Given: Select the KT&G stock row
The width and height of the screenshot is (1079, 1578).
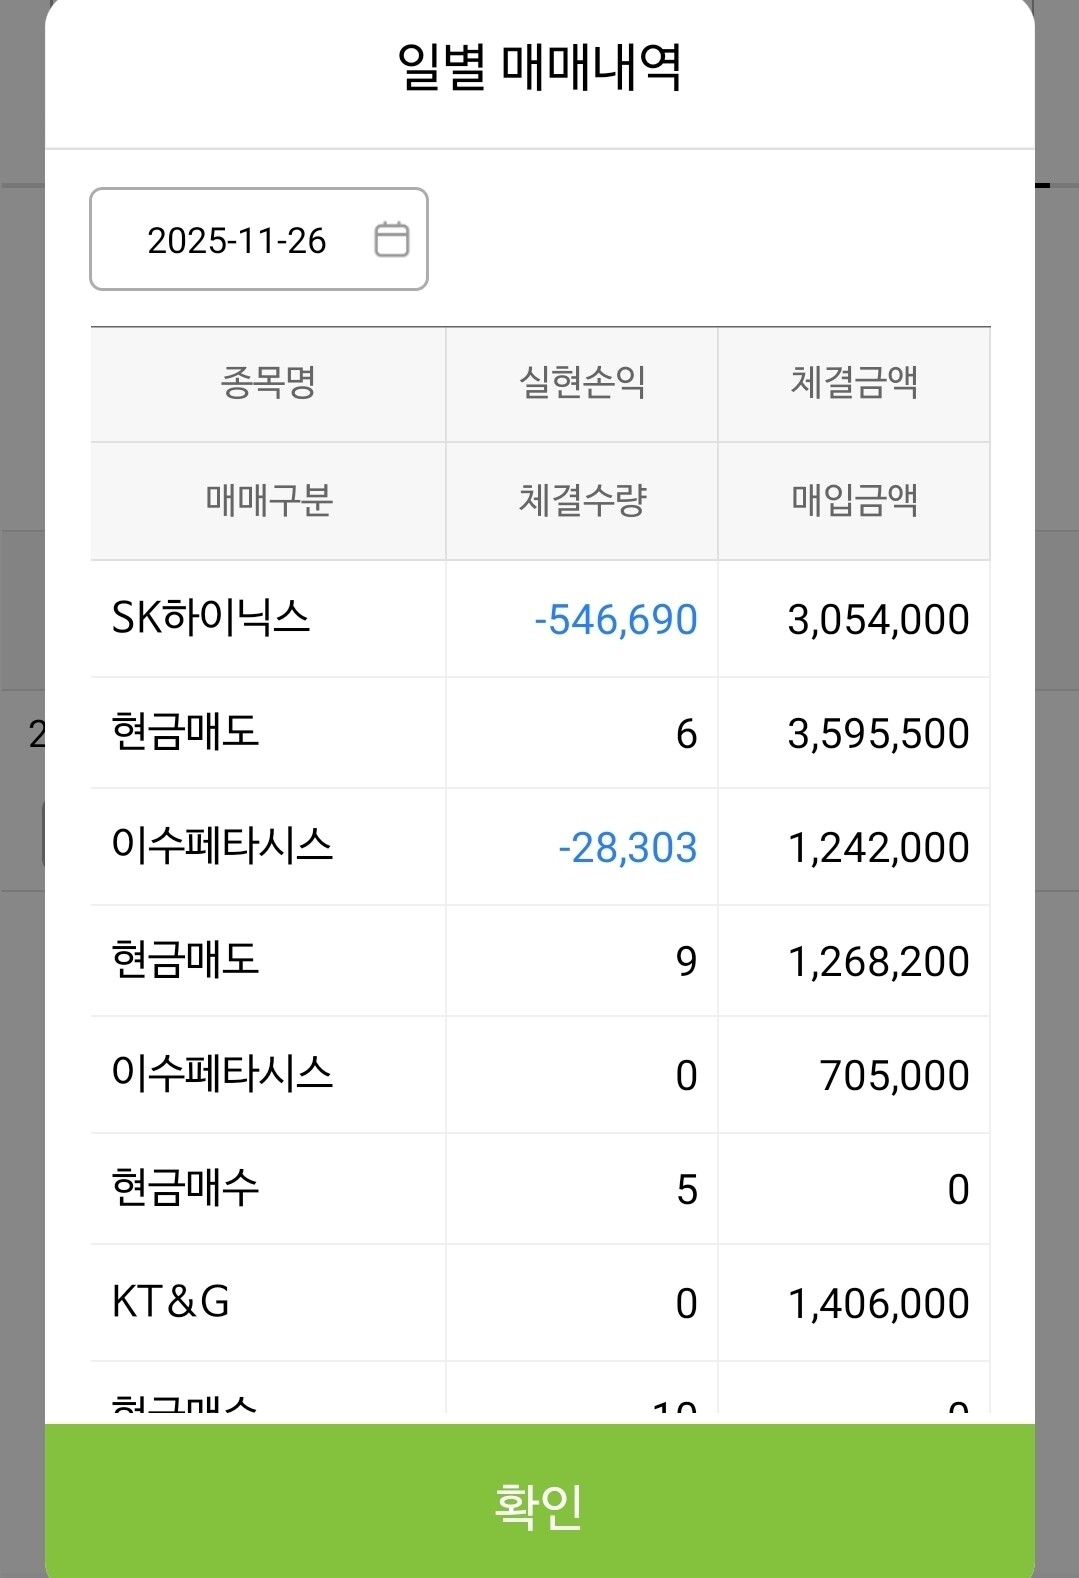Looking at the screenshot, I should point(171,1302).
